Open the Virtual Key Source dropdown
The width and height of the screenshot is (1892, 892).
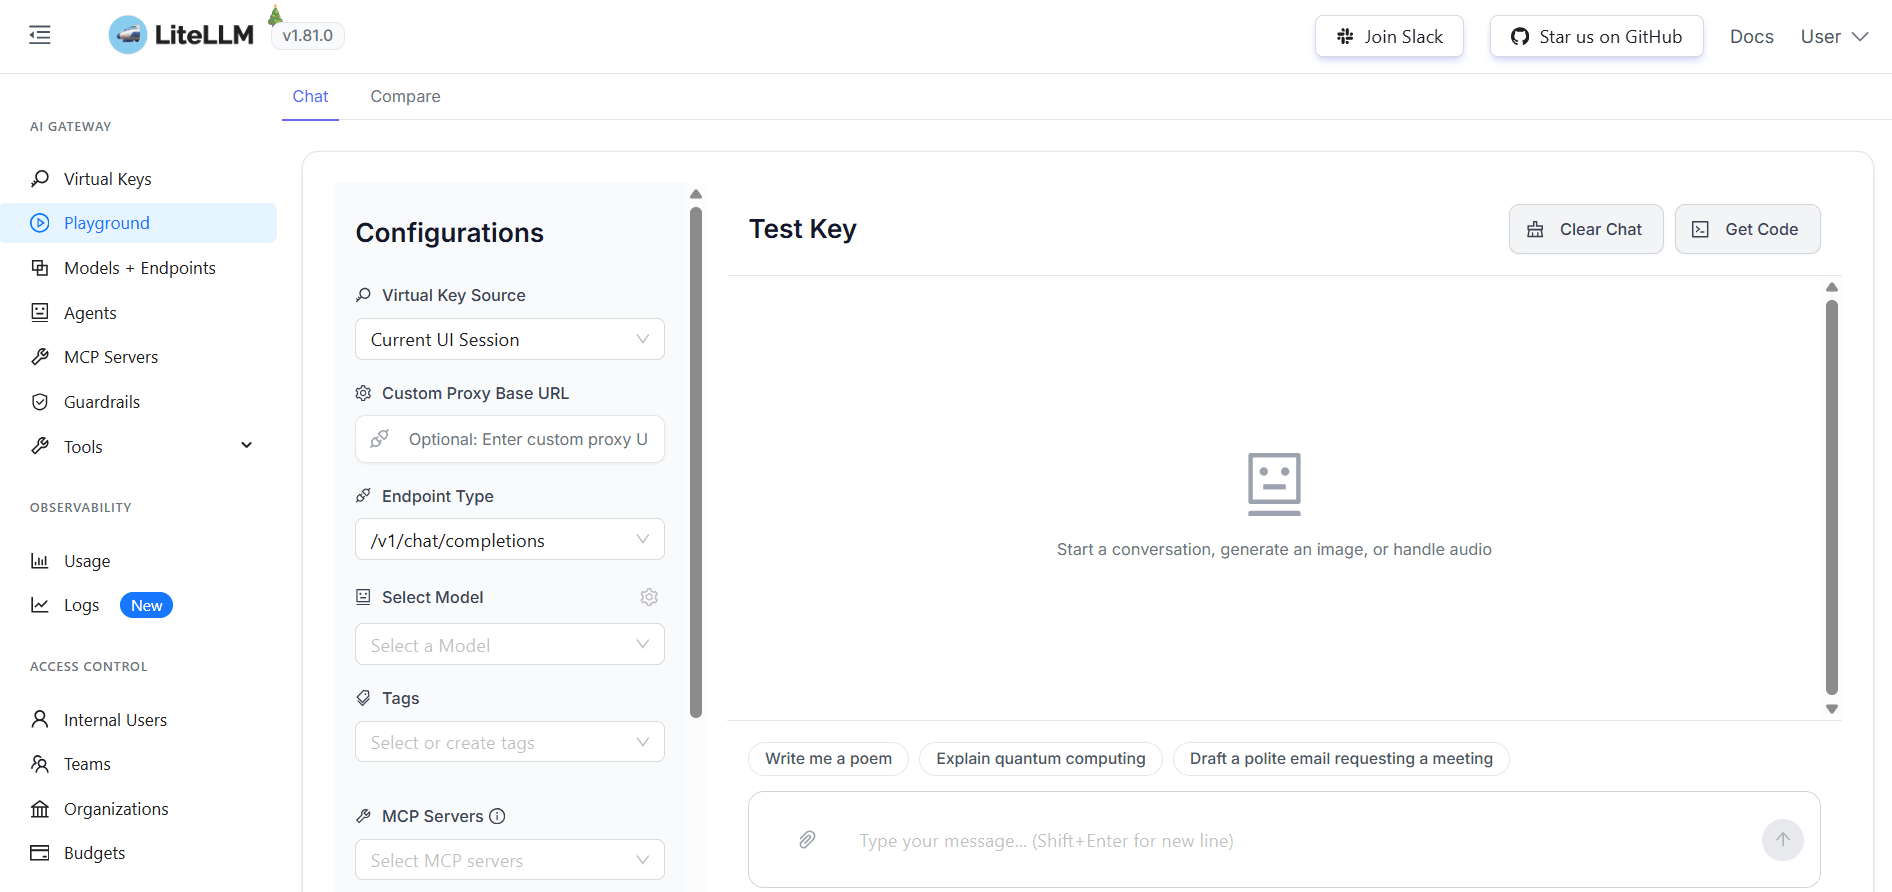click(x=510, y=339)
